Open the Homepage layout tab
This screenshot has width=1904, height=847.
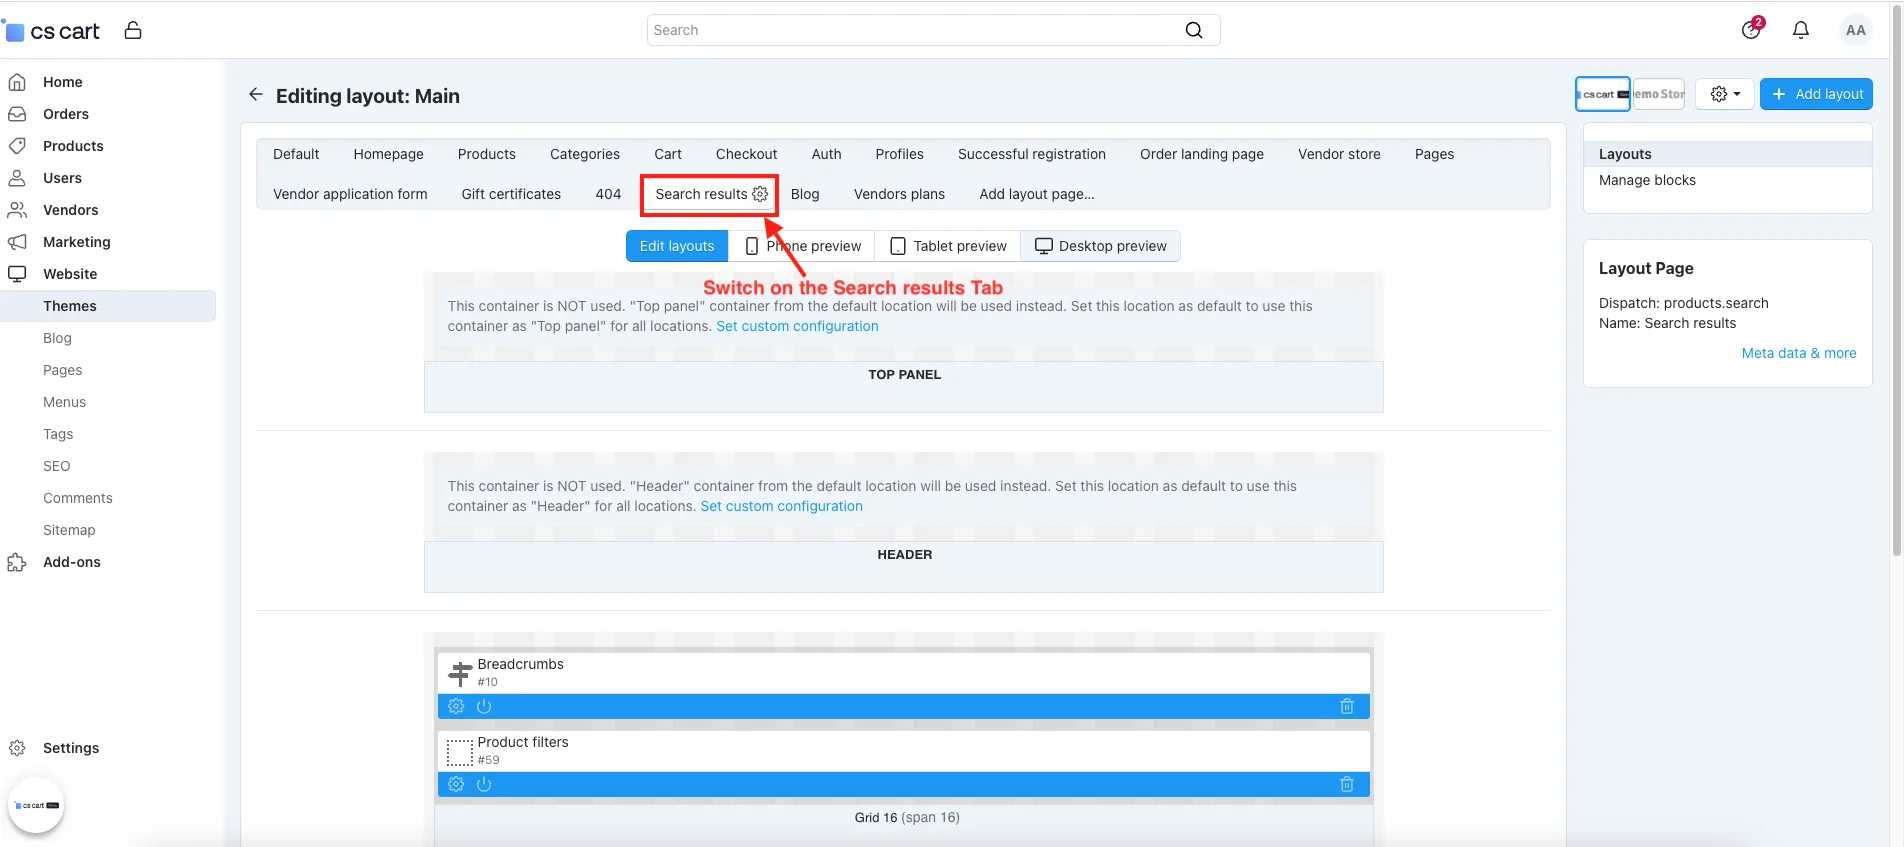(388, 154)
